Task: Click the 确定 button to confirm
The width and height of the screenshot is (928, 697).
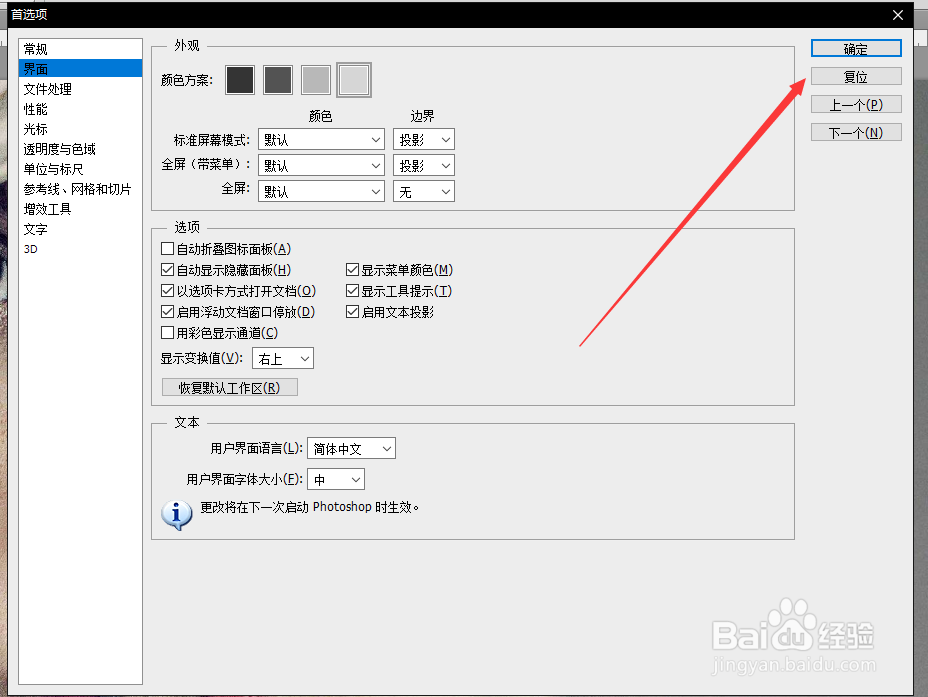Action: pyautogui.click(x=855, y=48)
